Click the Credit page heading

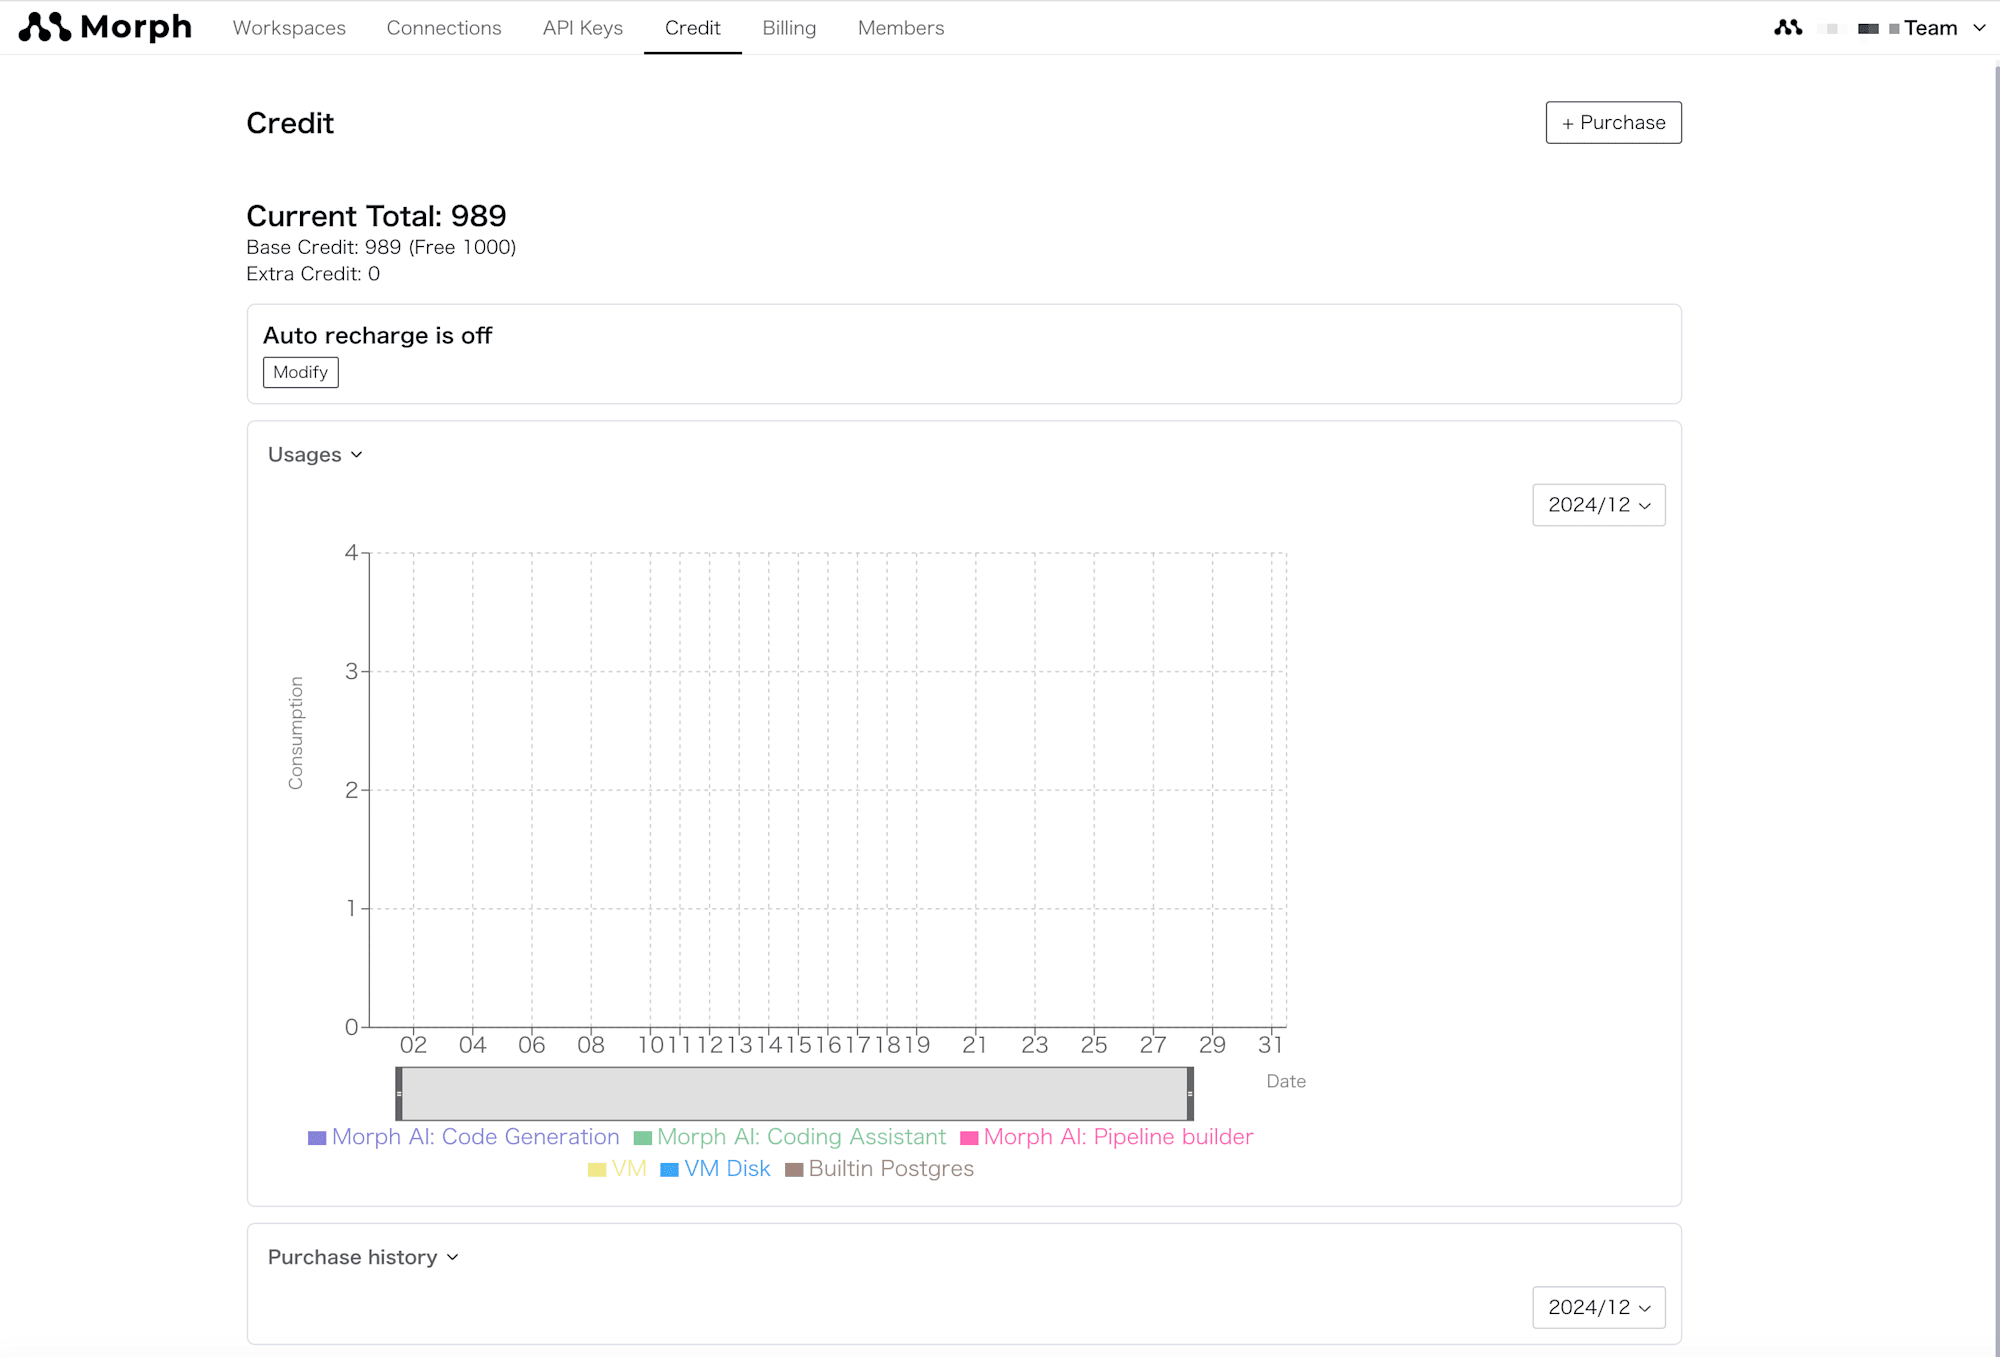(x=290, y=123)
